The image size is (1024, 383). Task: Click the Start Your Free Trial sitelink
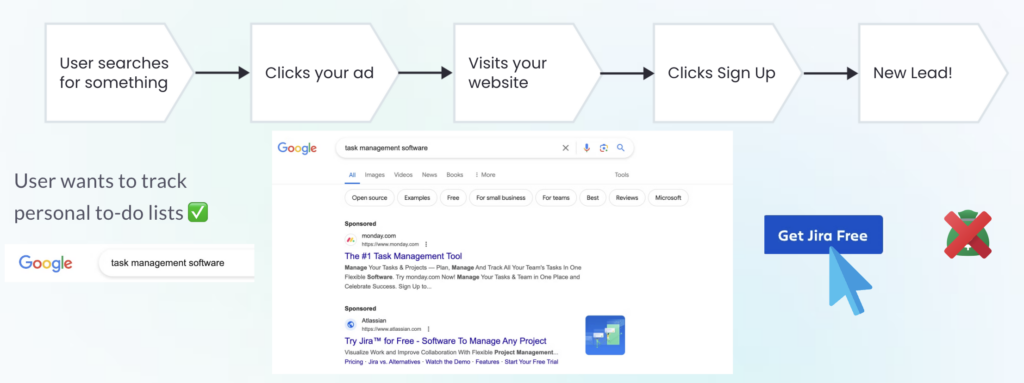pos(531,361)
